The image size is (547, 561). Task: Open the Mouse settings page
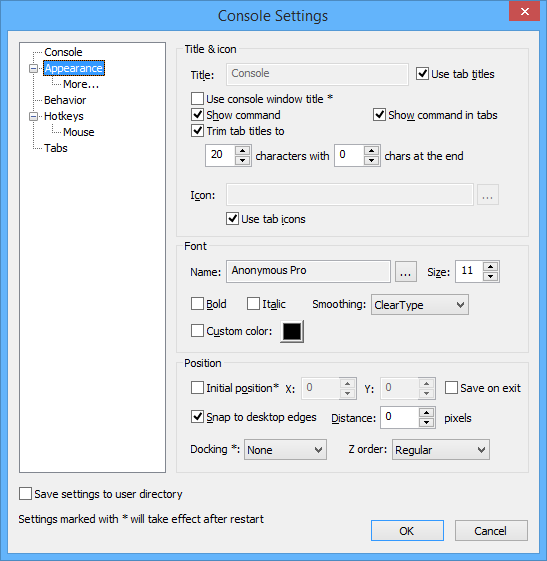tap(79, 132)
